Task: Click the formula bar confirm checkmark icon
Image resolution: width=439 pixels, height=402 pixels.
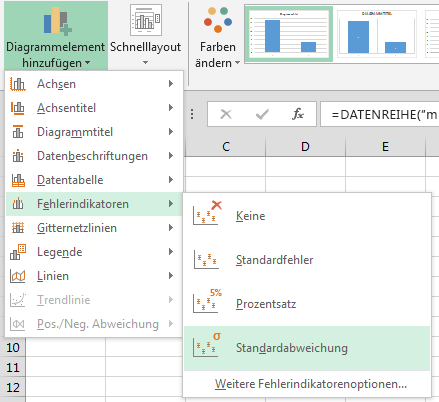Action: point(262,114)
